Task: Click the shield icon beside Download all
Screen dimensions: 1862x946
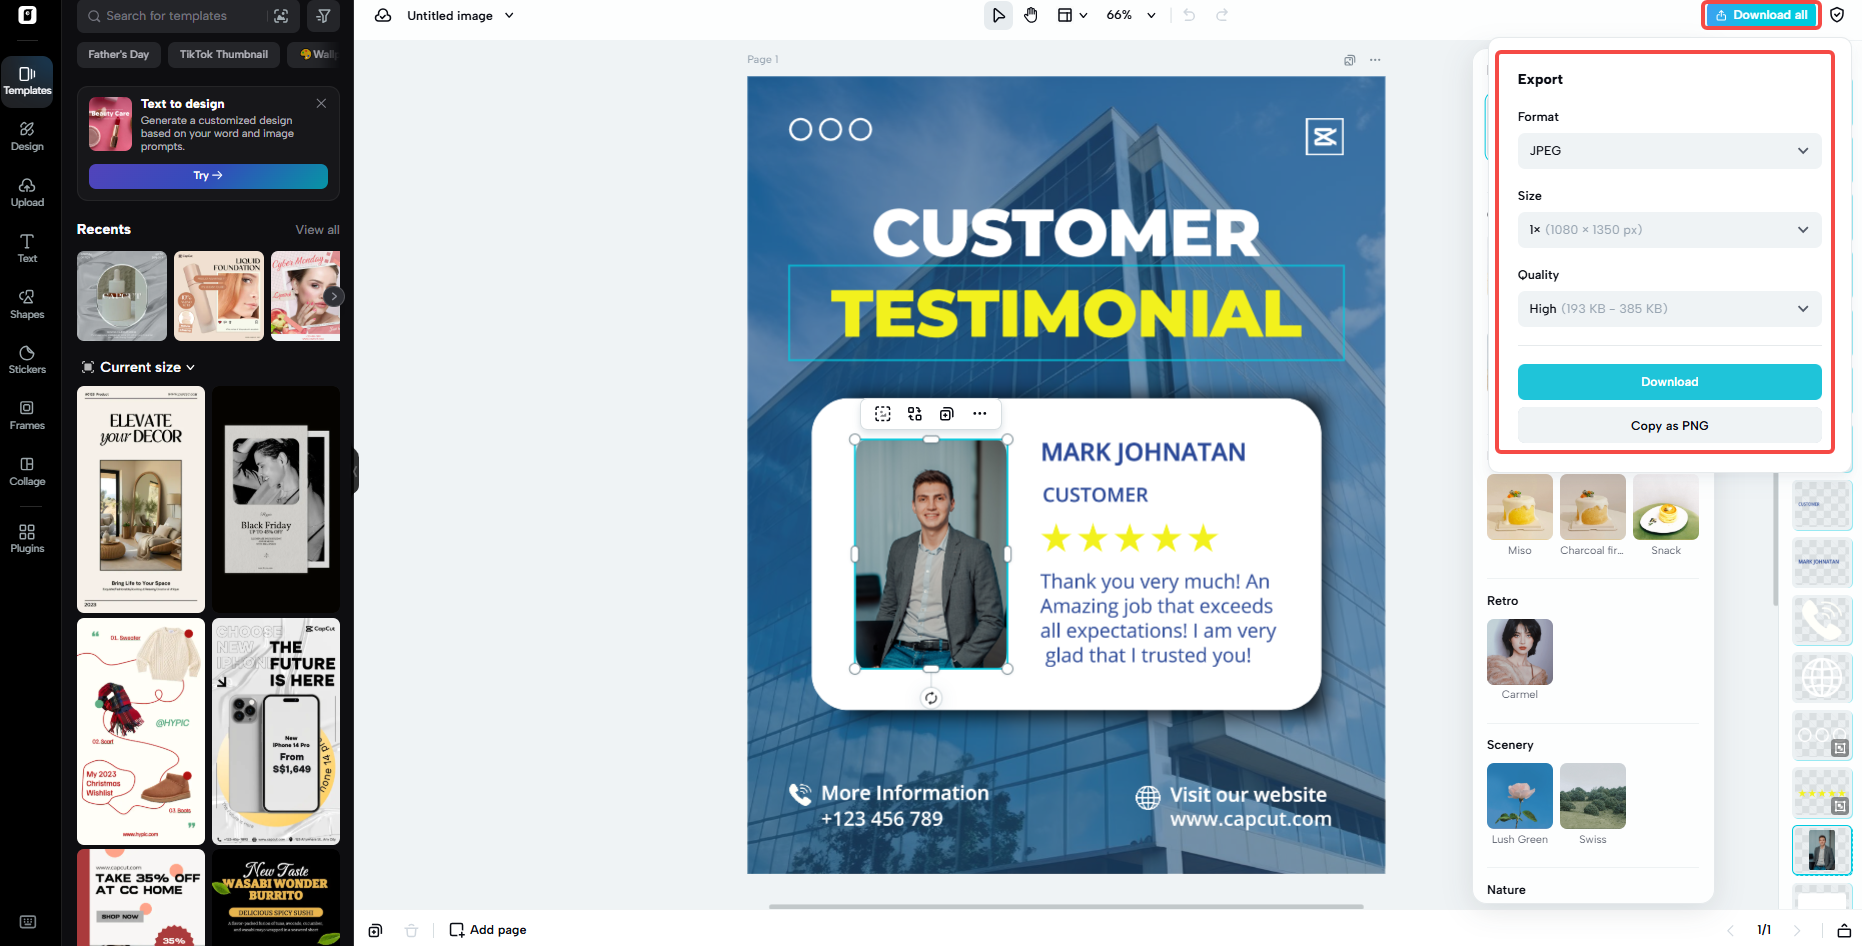Action: coord(1837,15)
